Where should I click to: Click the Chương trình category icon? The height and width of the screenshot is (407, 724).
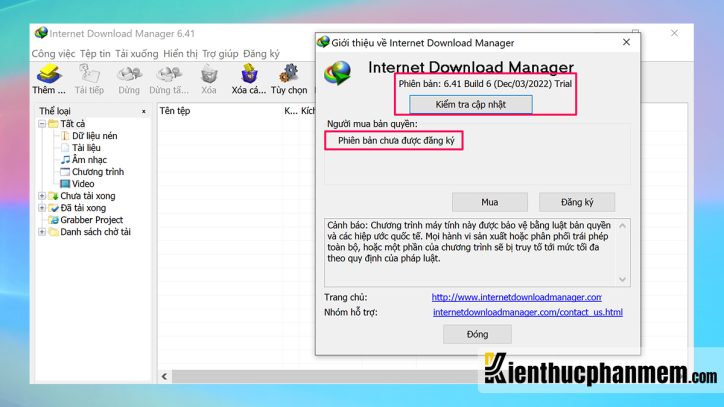coord(65,172)
